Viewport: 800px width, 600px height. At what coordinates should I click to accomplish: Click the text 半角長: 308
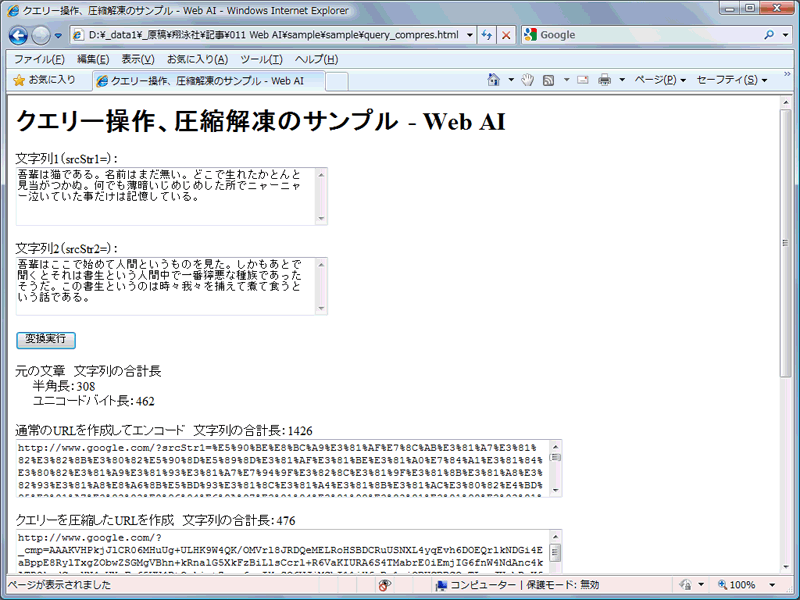click(64, 386)
